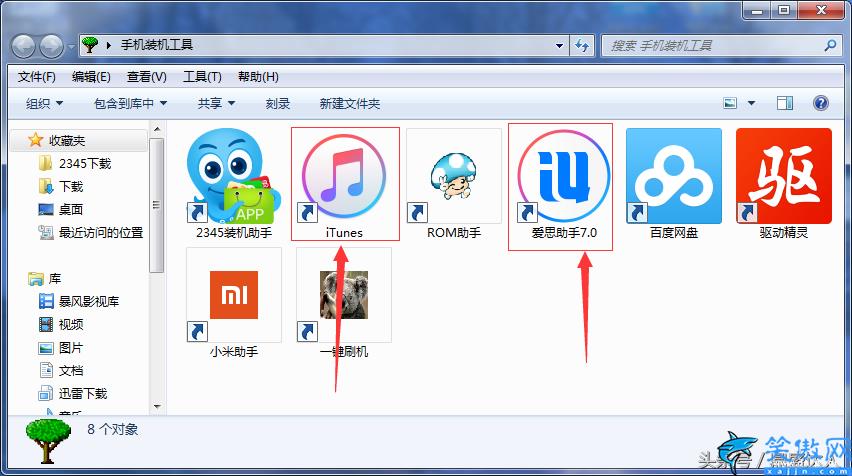Click the sidebar scroll down arrow
Image resolution: width=852 pixels, height=476 pixels.
coord(157,406)
